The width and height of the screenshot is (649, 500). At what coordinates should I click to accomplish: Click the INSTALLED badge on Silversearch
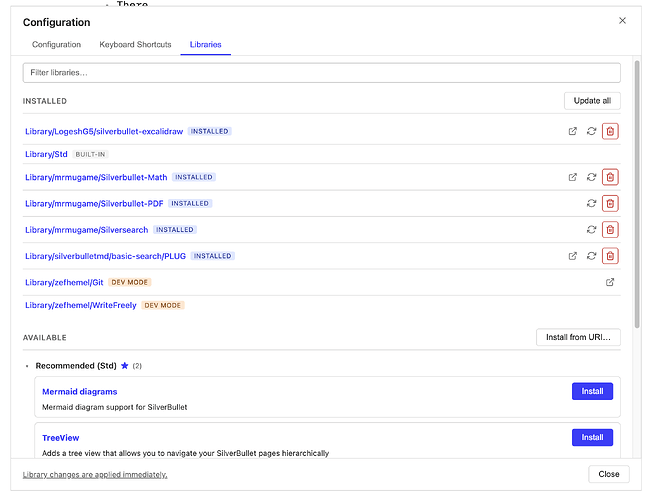point(175,230)
